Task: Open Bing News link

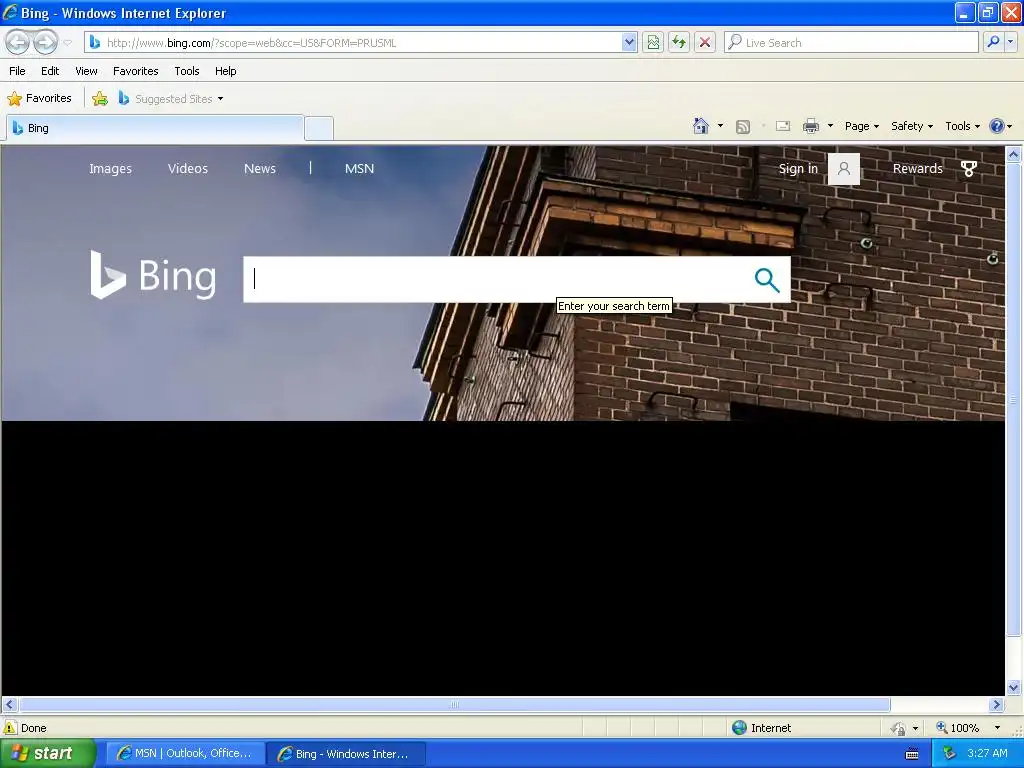Action: (x=260, y=168)
